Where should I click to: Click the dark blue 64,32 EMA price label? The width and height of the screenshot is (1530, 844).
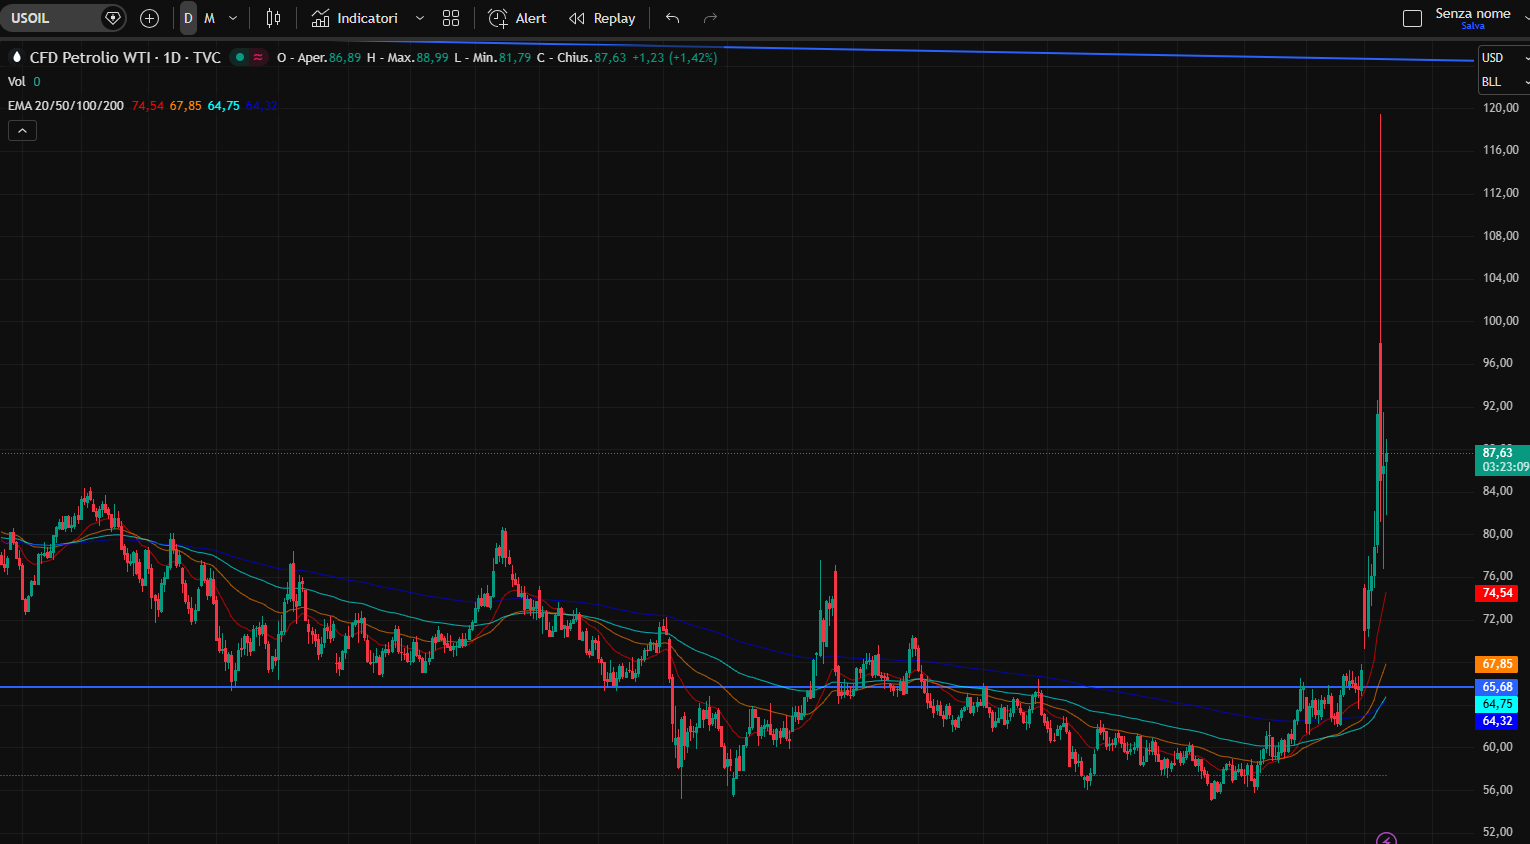(1497, 721)
